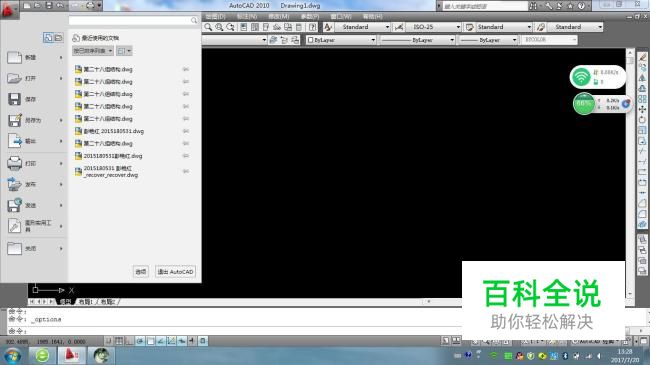Click the InfoCenter binoculars search icon
The height and width of the screenshot is (365, 650).
click(533, 6)
